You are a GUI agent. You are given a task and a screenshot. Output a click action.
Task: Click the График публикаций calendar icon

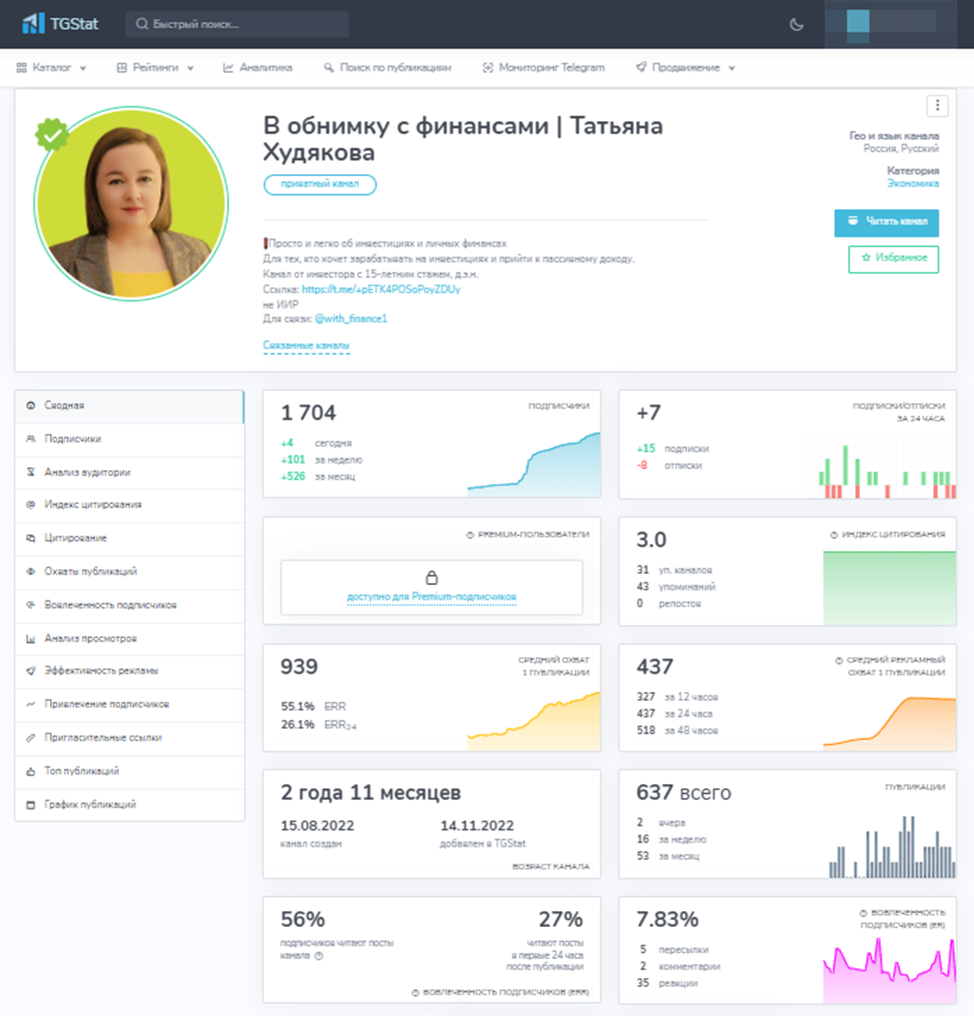pyautogui.click(x=30, y=804)
